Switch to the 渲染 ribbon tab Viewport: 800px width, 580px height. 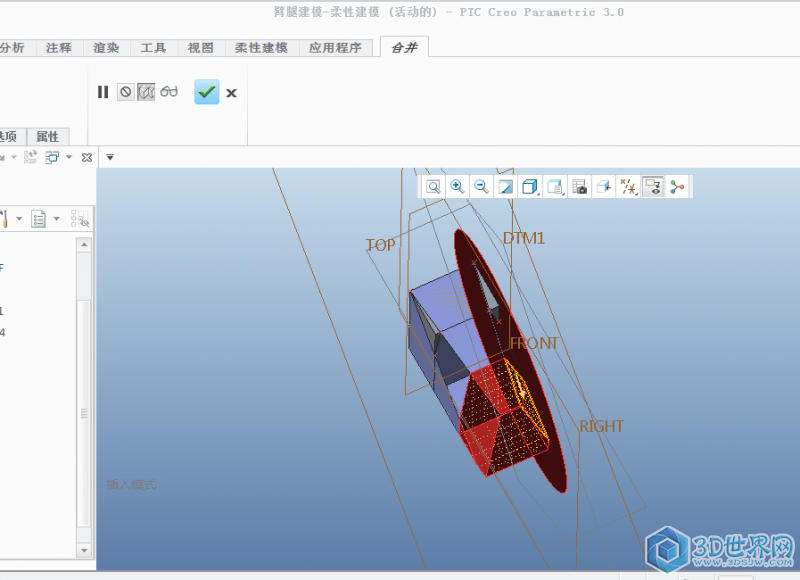pos(106,48)
